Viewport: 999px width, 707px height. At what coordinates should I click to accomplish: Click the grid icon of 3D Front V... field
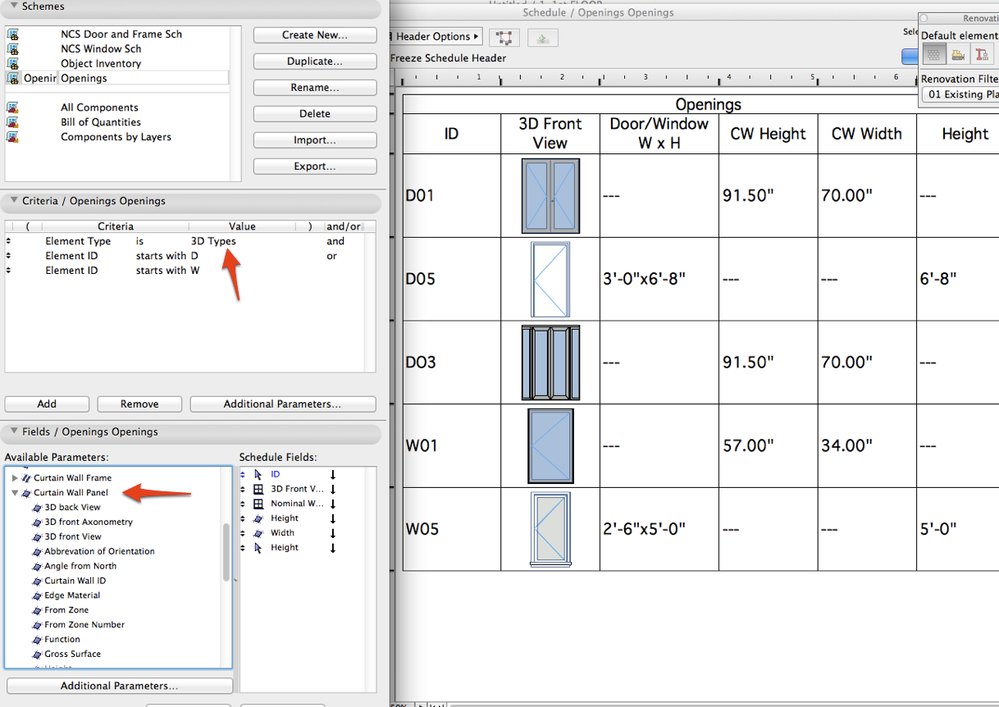tap(258, 489)
